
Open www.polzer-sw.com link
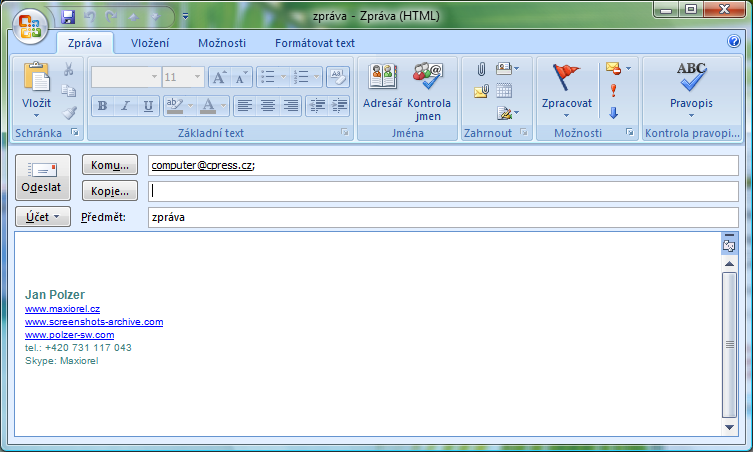coord(70,335)
